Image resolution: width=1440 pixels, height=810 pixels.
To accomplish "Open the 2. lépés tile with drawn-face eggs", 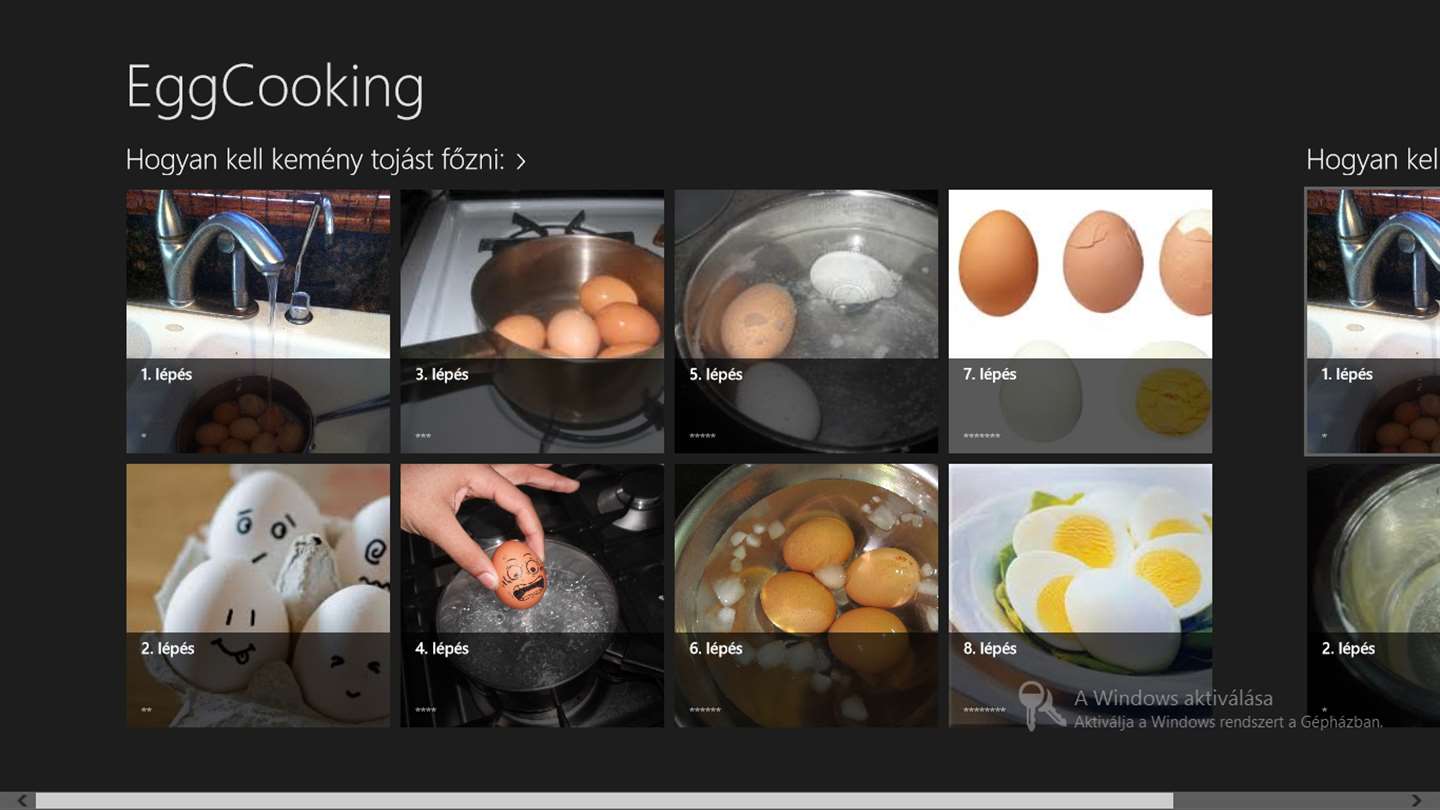I will [258, 595].
